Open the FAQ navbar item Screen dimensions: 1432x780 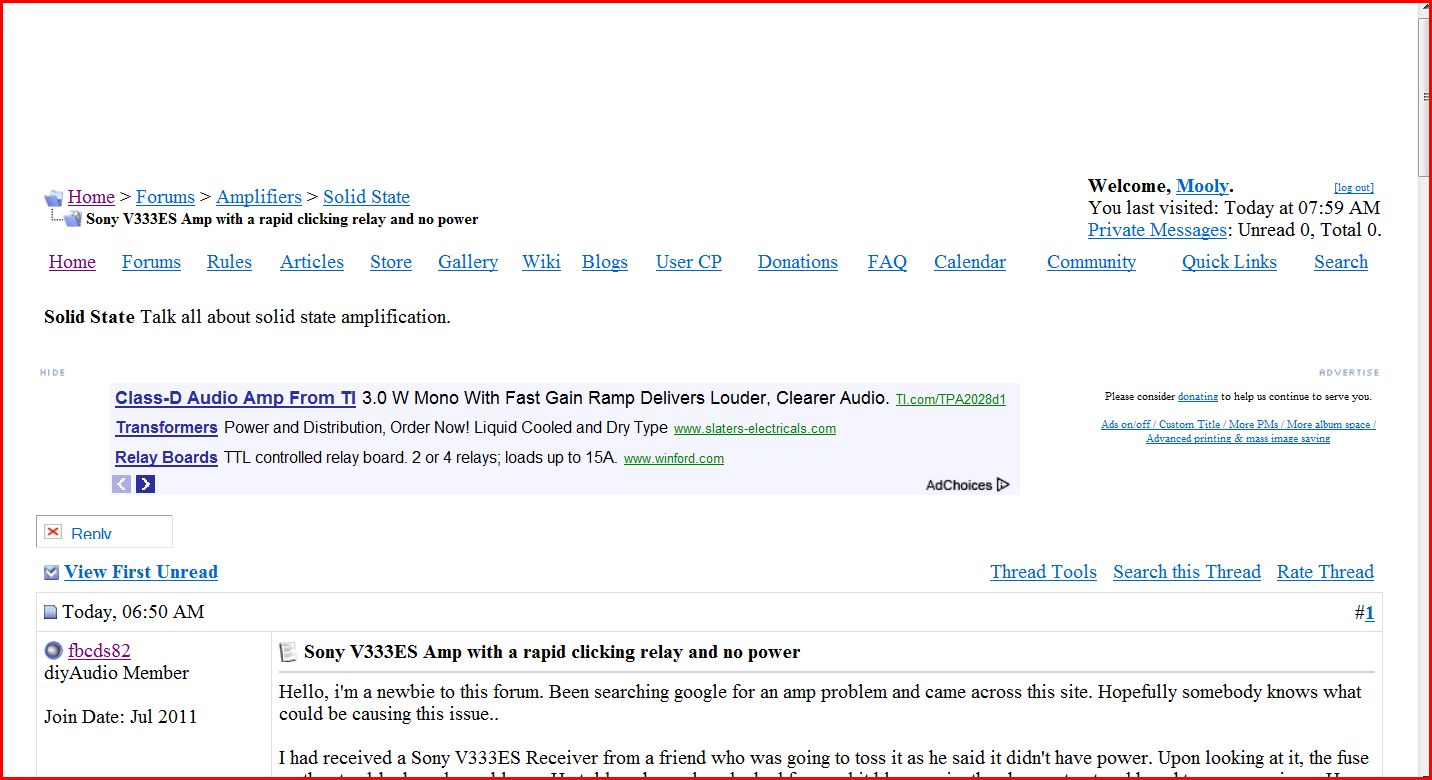coord(887,262)
